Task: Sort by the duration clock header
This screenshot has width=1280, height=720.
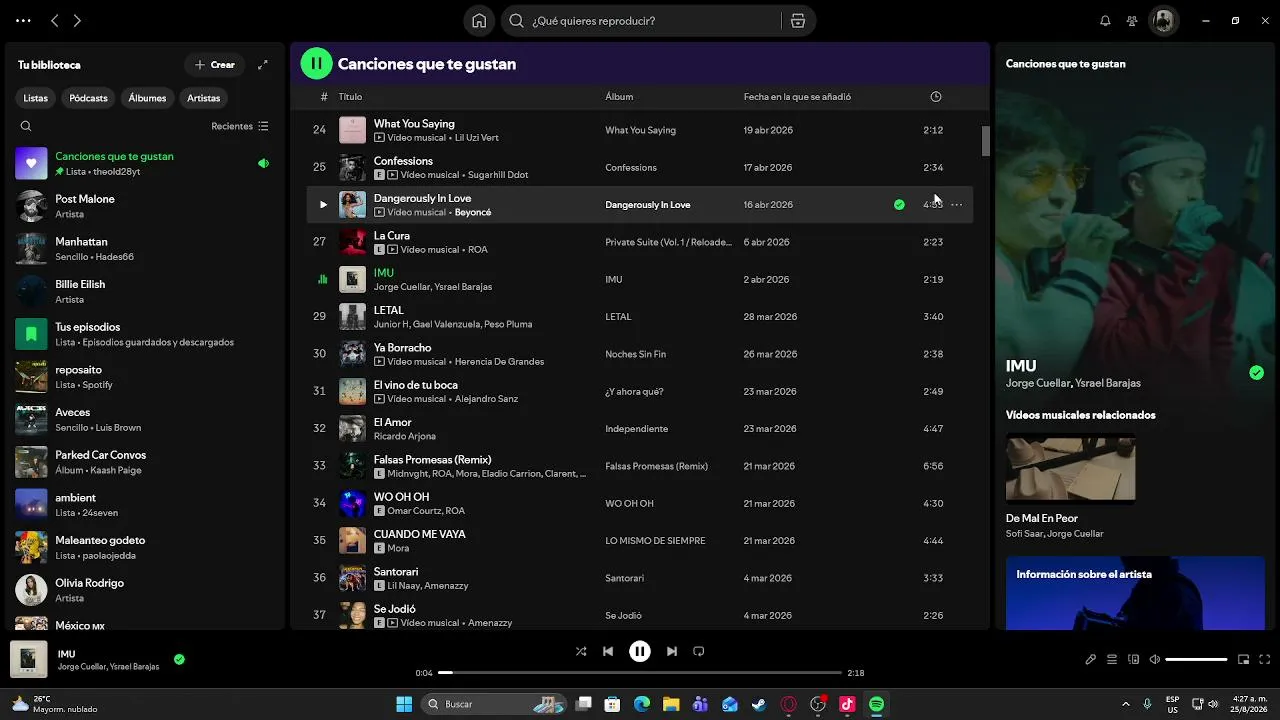Action: 936,97
